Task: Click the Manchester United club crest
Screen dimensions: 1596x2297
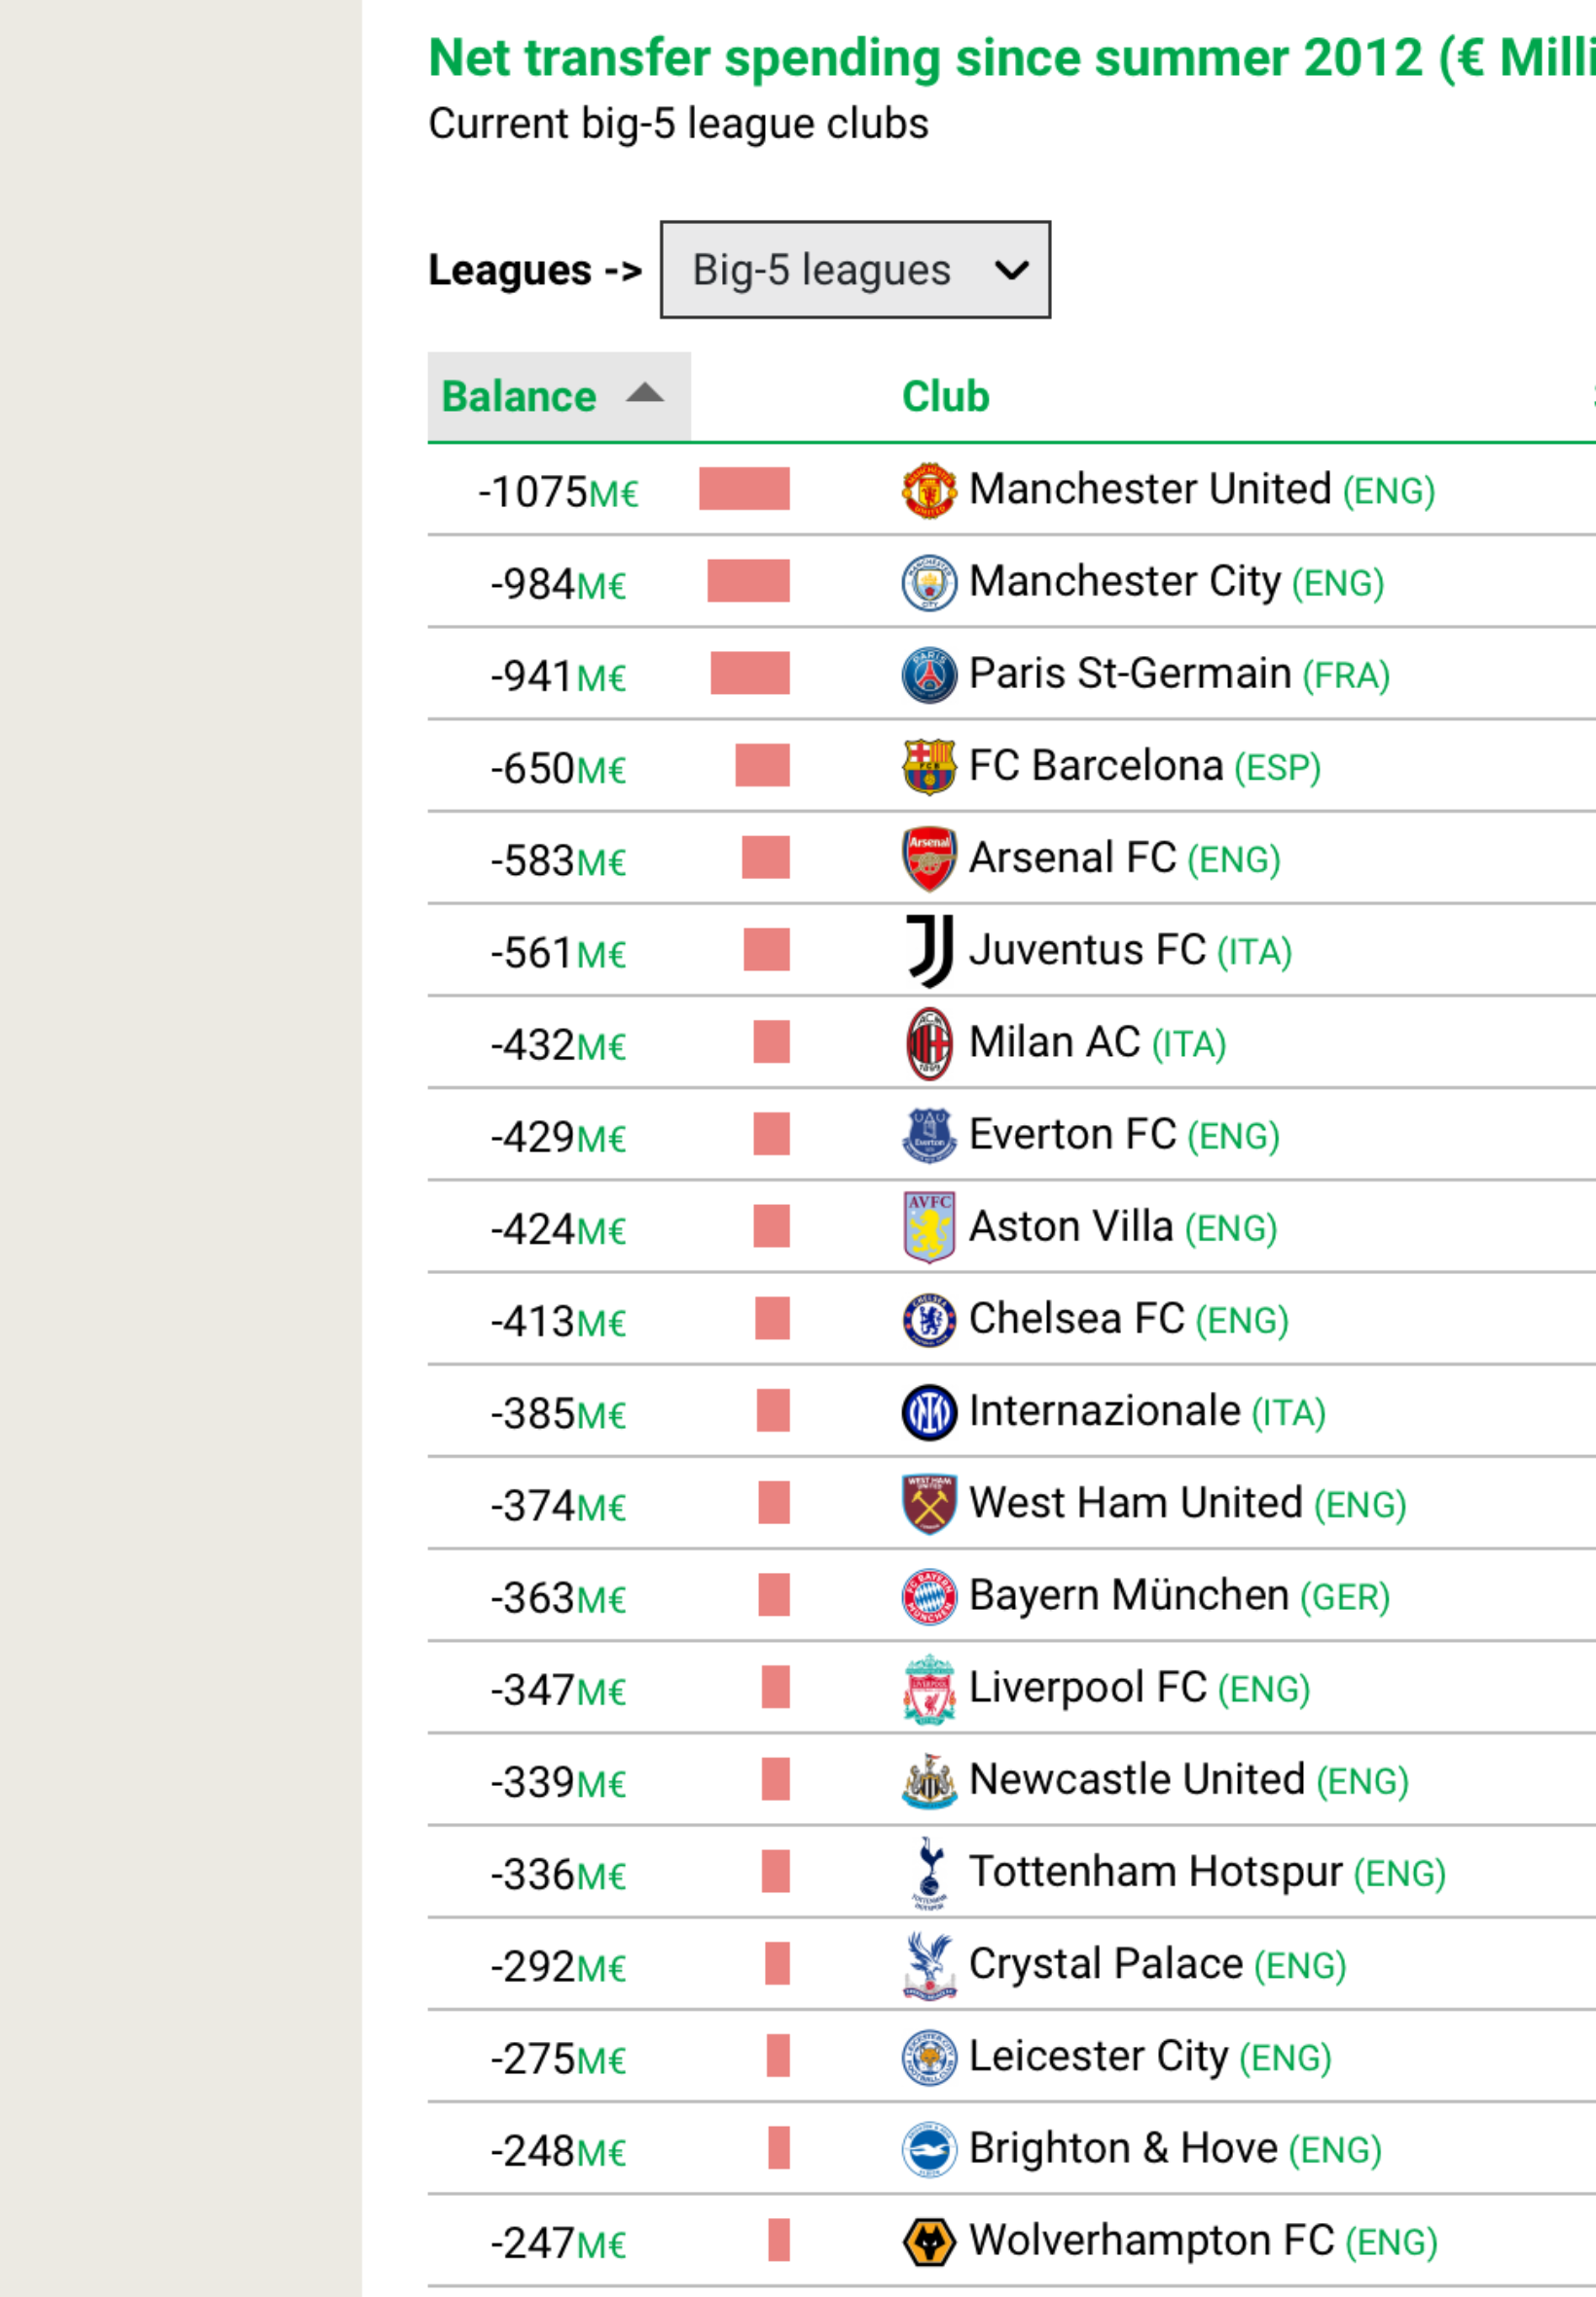Action: pyautogui.click(x=929, y=490)
